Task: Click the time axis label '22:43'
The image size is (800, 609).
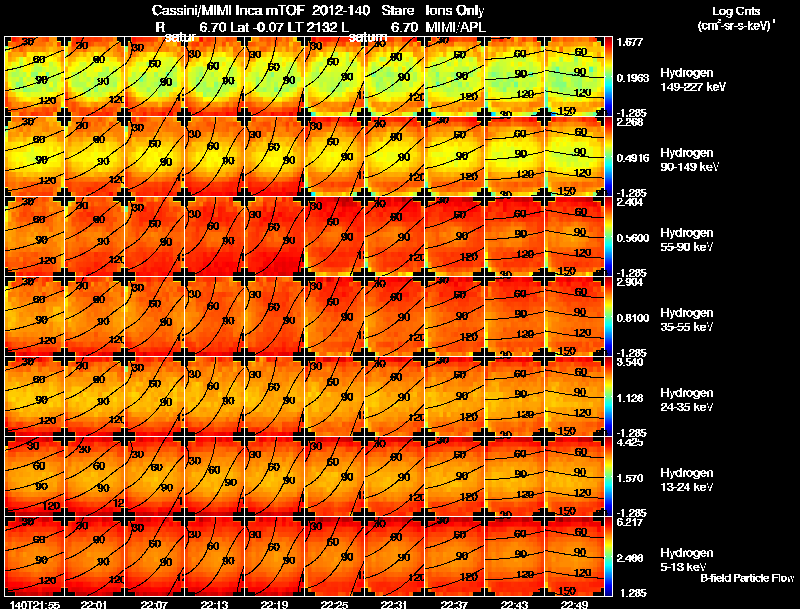Action: (x=514, y=604)
